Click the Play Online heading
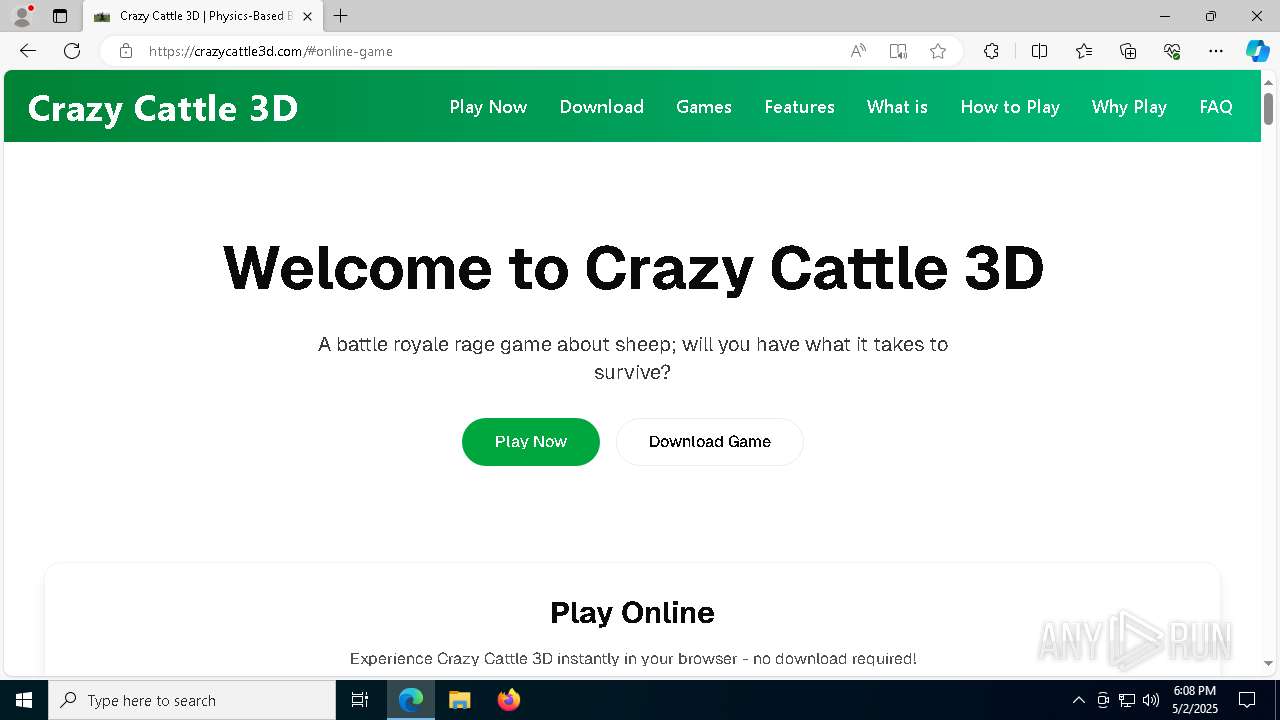Screen dimensions: 1280x720 click(x=632, y=612)
